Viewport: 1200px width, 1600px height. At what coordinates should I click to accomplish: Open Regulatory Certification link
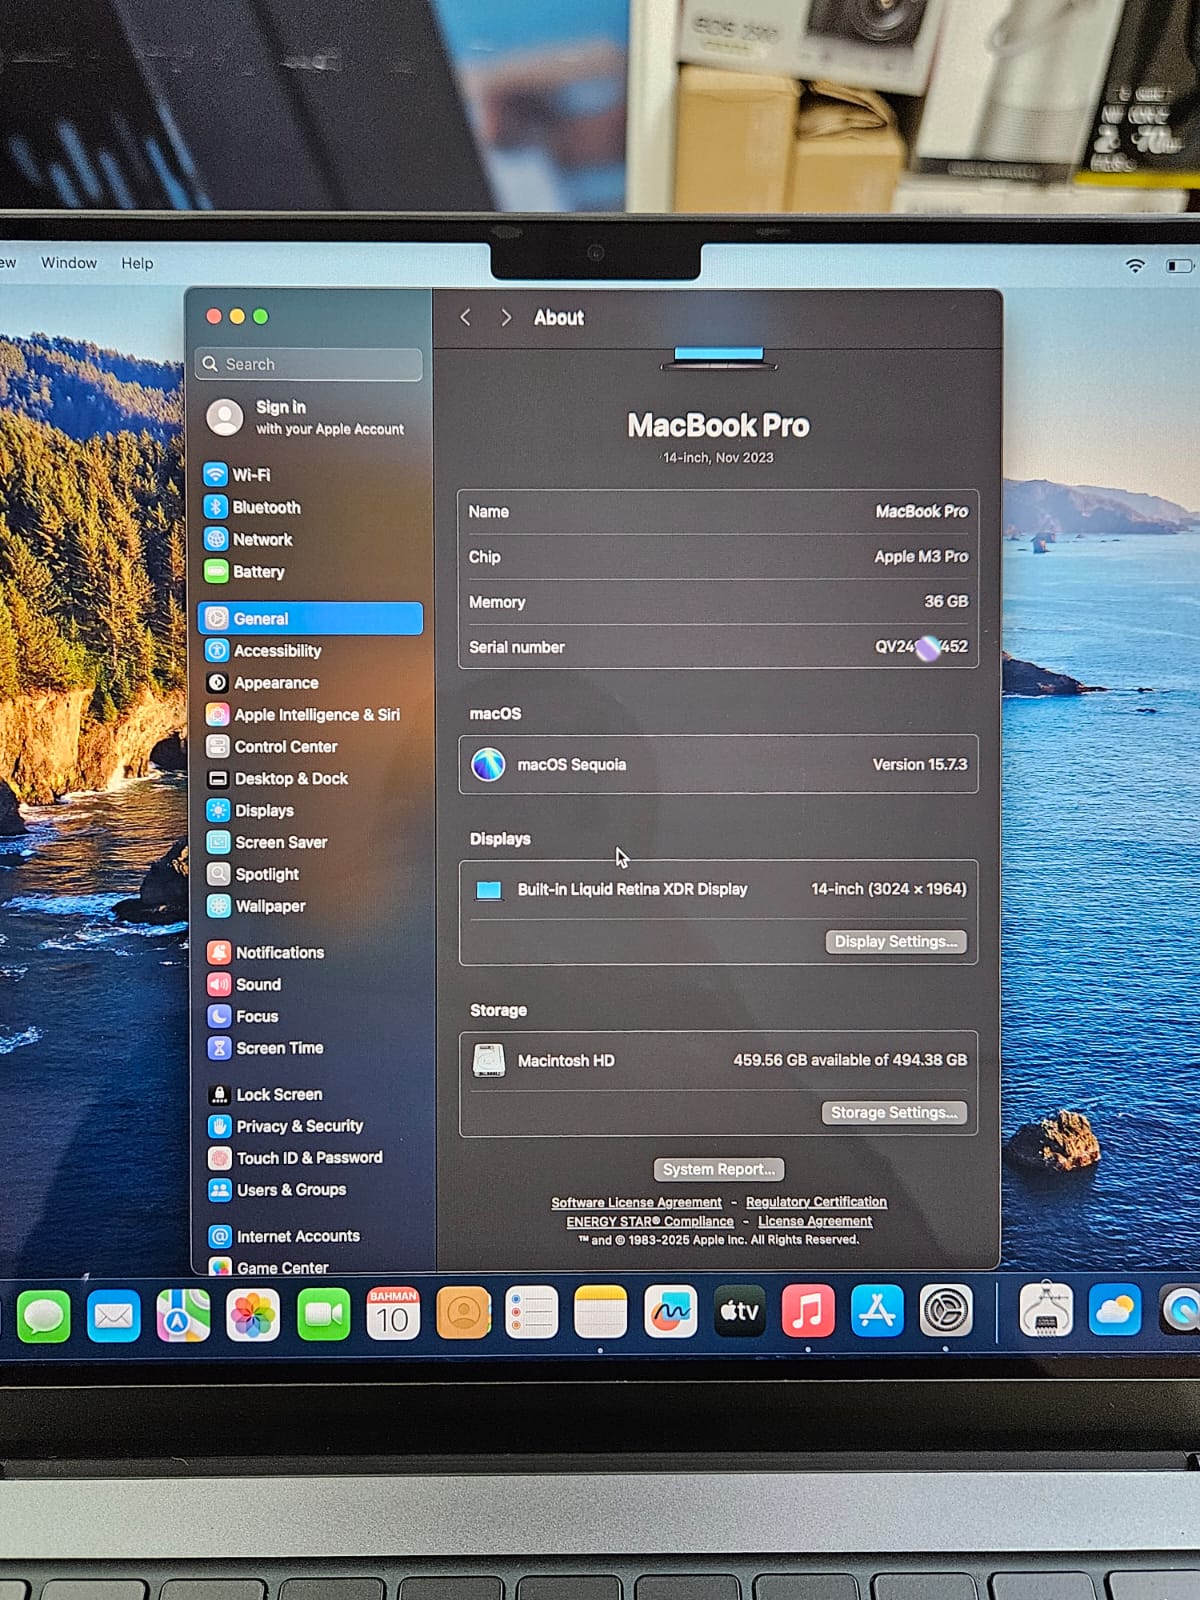pos(816,1202)
